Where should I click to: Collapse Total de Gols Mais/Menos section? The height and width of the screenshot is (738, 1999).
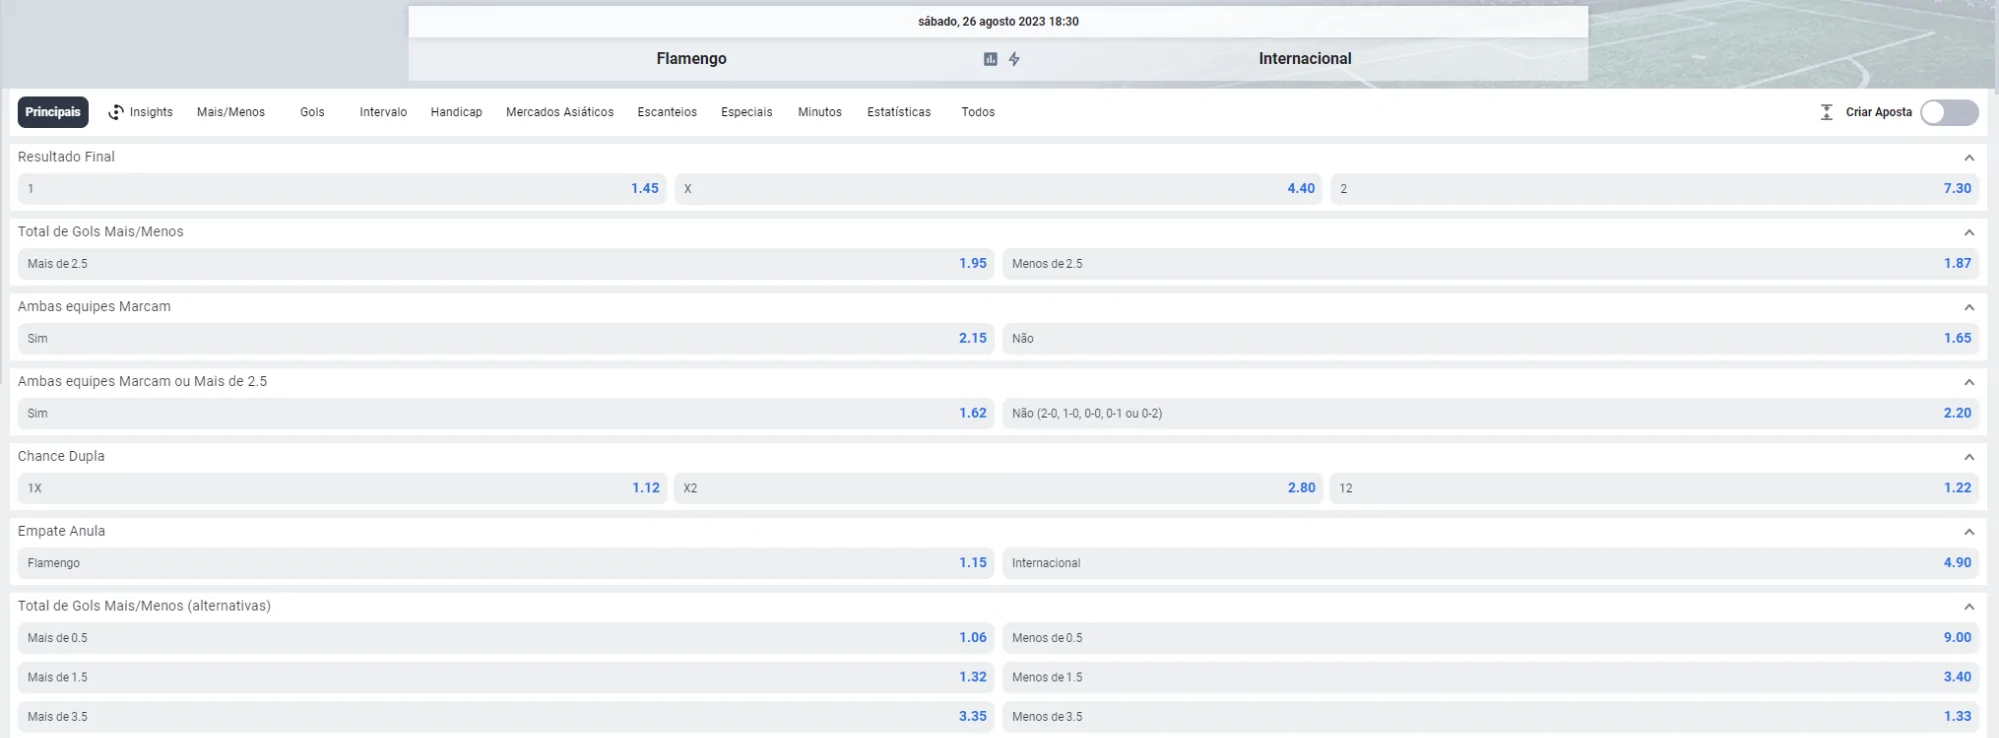[x=1969, y=233]
